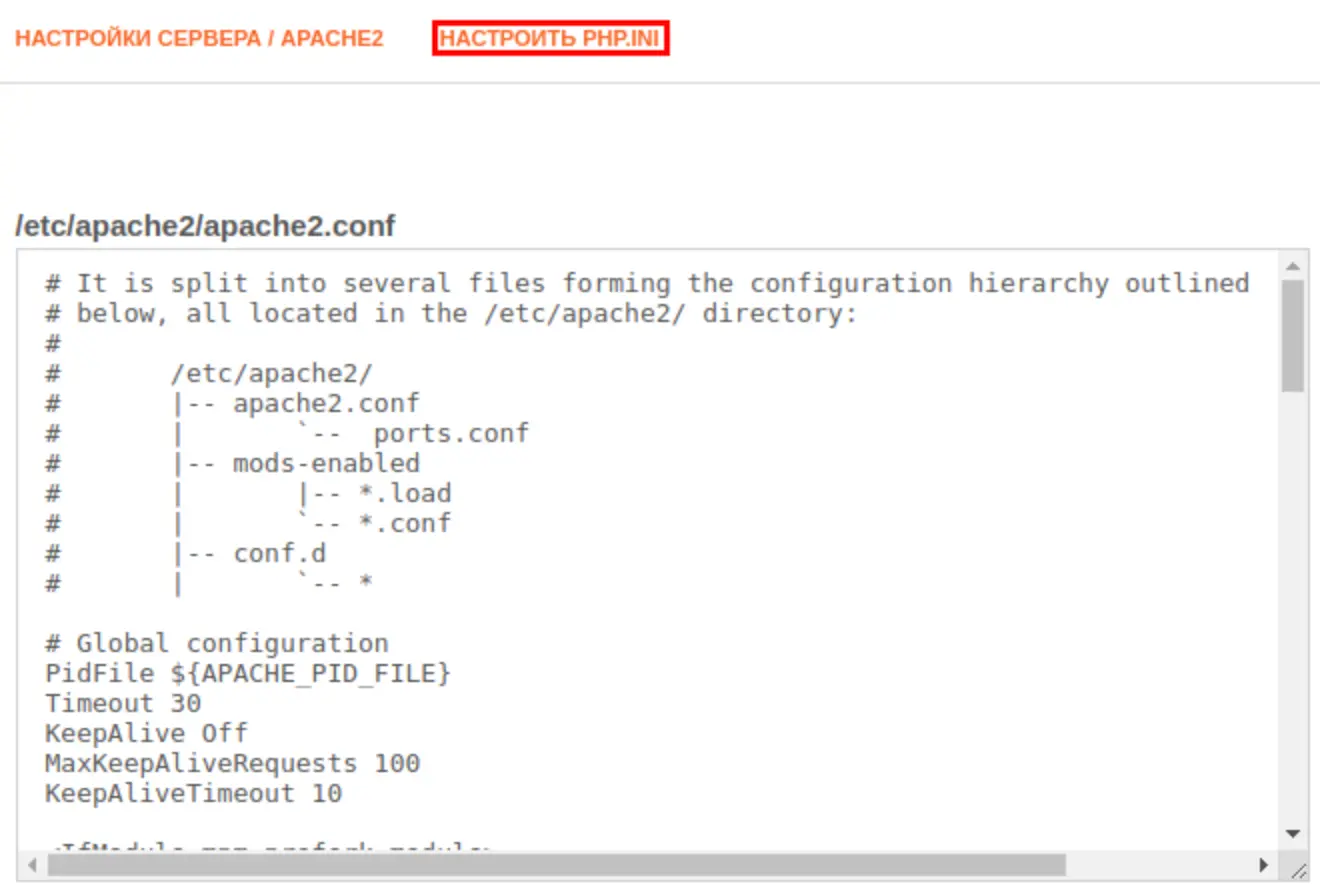Image resolution: width=1320 pixels, height=896 pixels.
Task: Click the horizontal scrollbar left arrow
Action: tap(31, 864)
